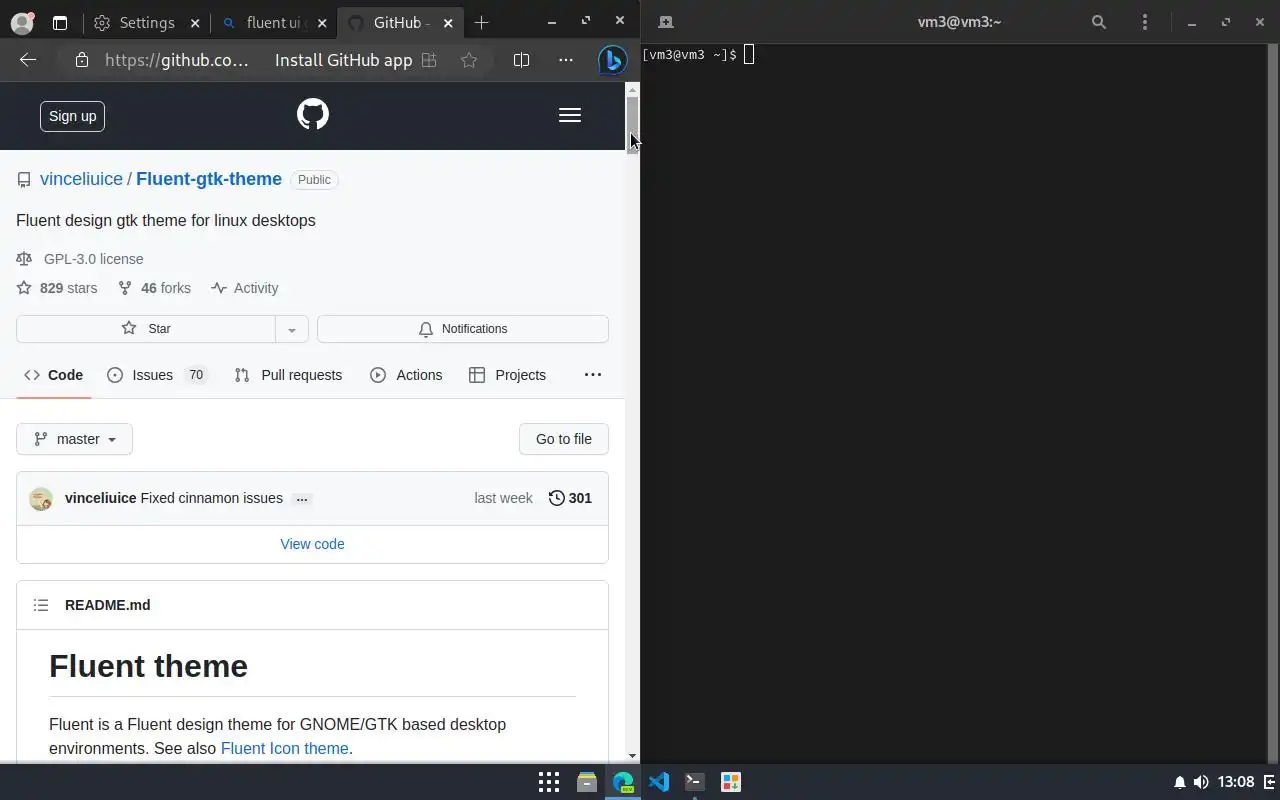Screen dimensions: 1280x800
Task: Open the Projects tab
Action: (x=507, y=375)
